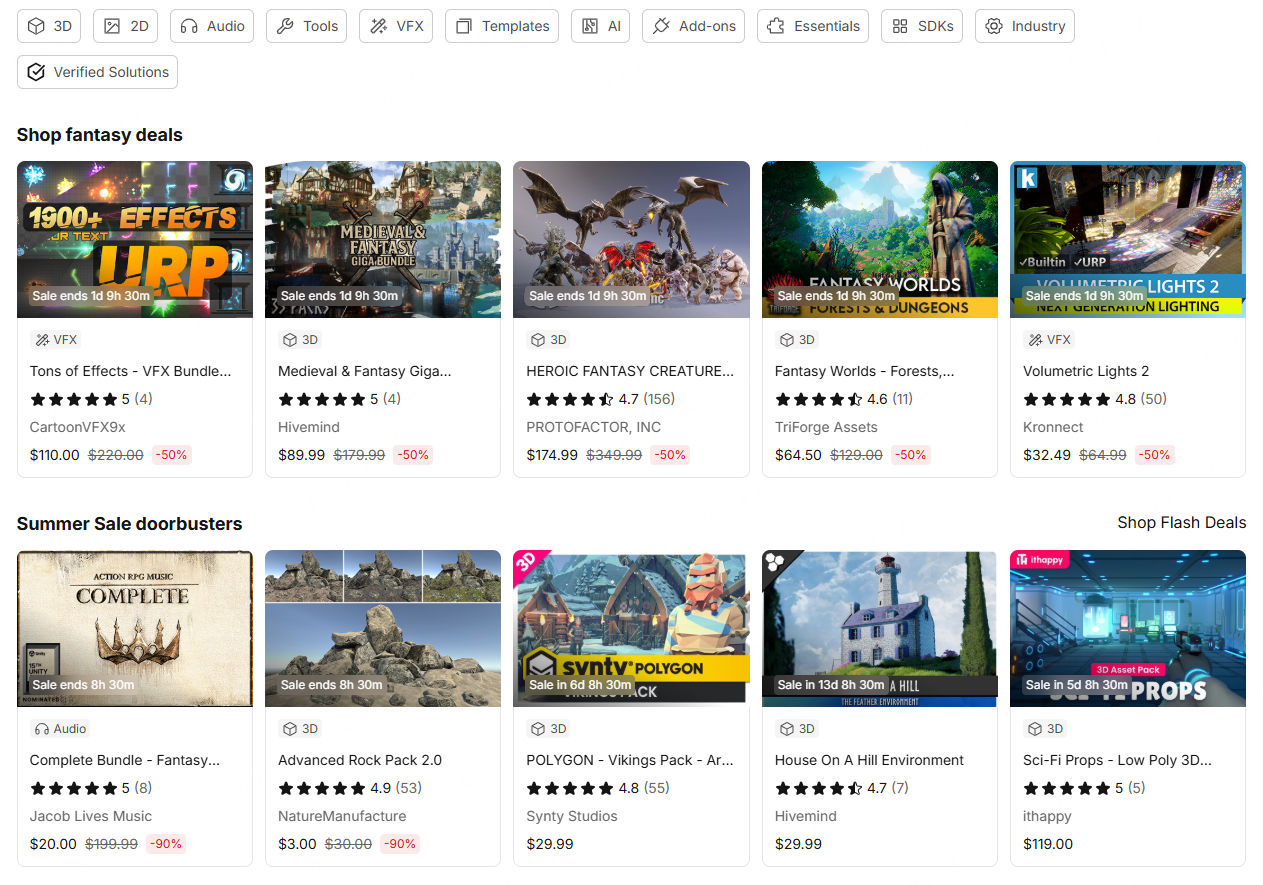Click star rating 4.7 (156) reviews

click(601, 399)
